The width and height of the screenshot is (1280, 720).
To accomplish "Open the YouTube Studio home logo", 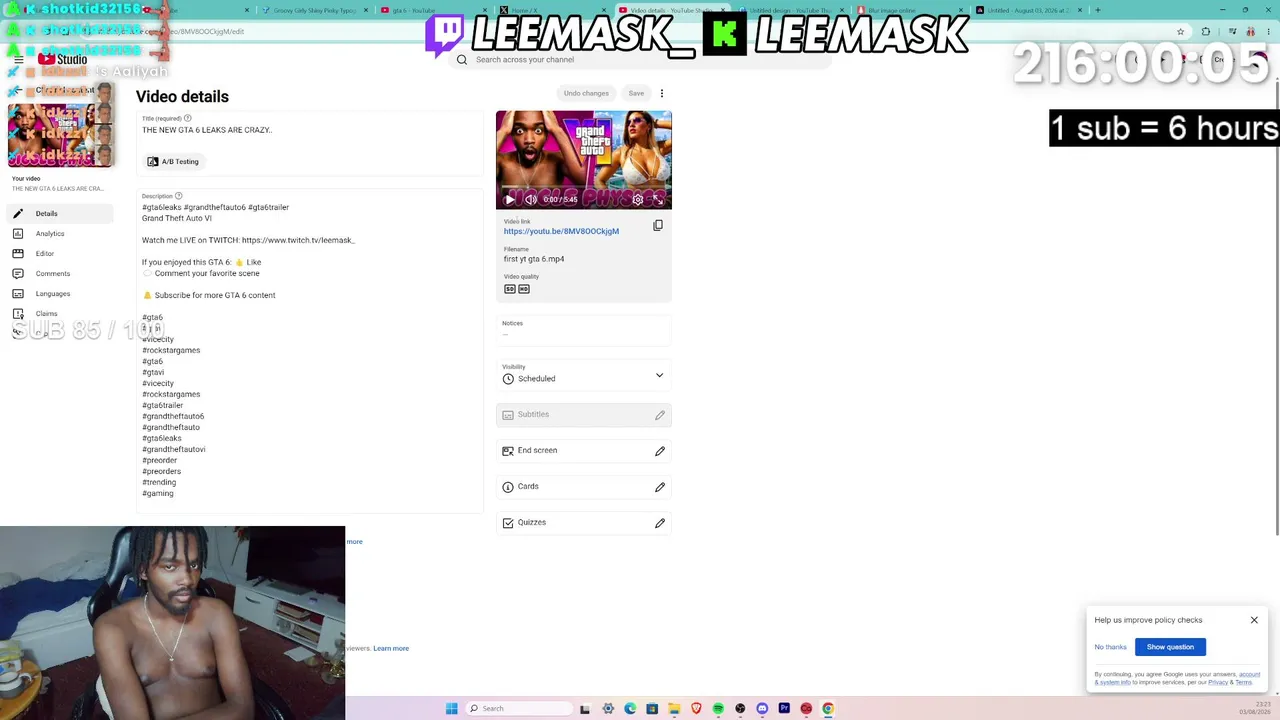I will tap(62, 59).
